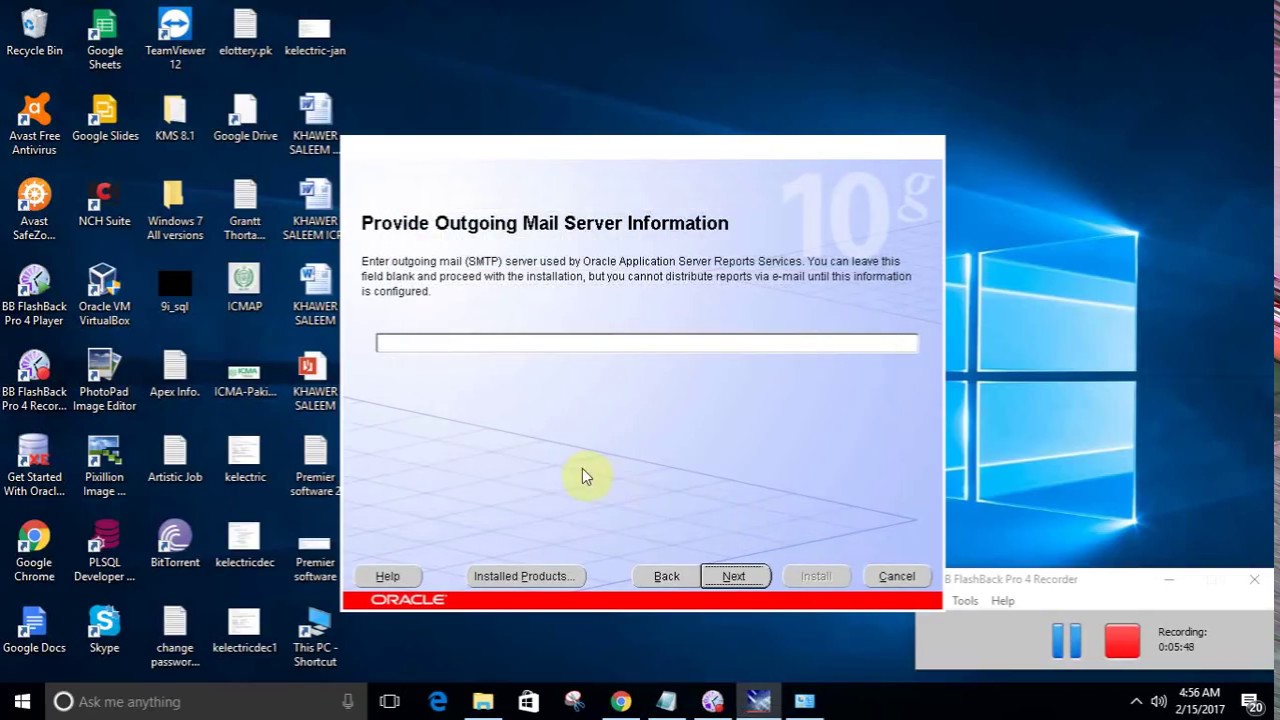
Task: Open the Google Docs desktop shortcut
Action: click(34, 630)
